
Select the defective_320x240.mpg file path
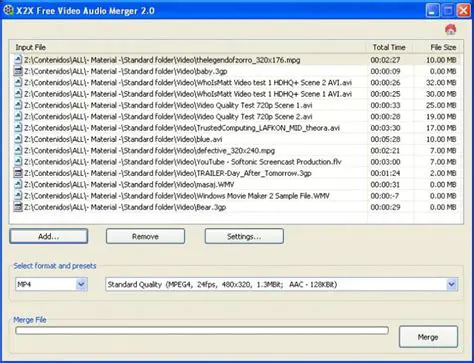click(149, 151)
